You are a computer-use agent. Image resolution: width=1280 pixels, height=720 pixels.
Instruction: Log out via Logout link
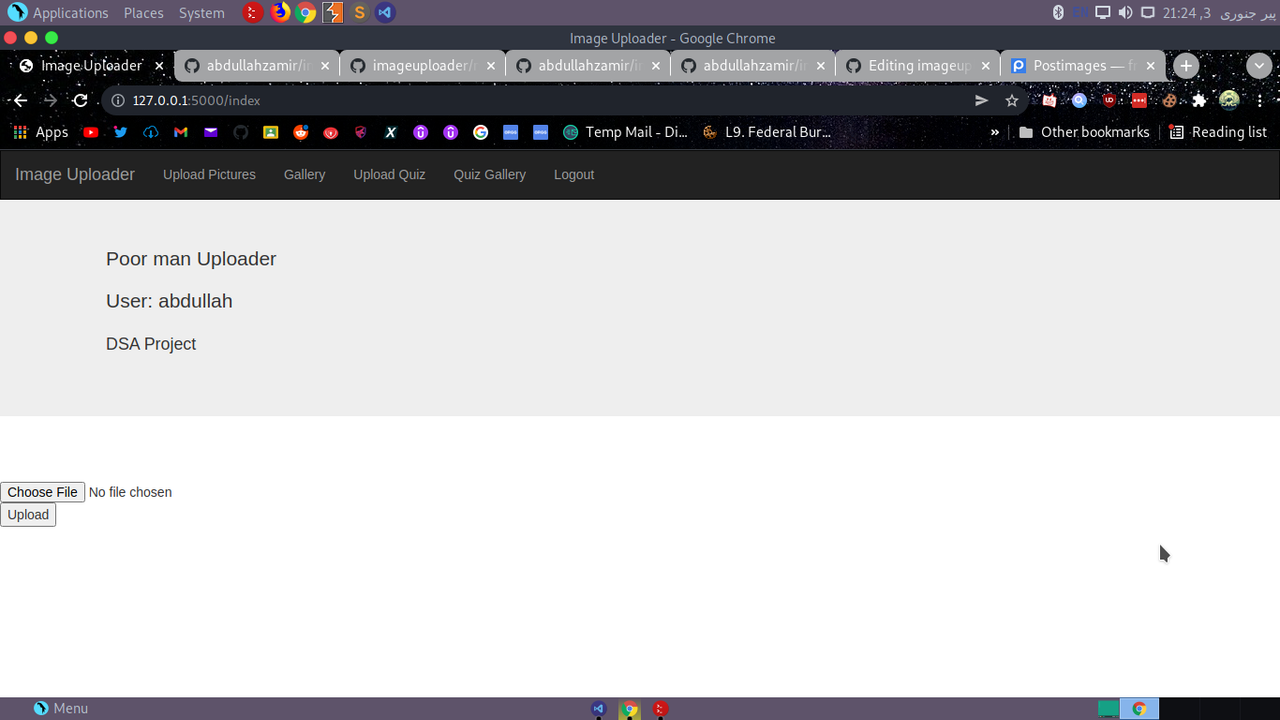coord(574,174)
